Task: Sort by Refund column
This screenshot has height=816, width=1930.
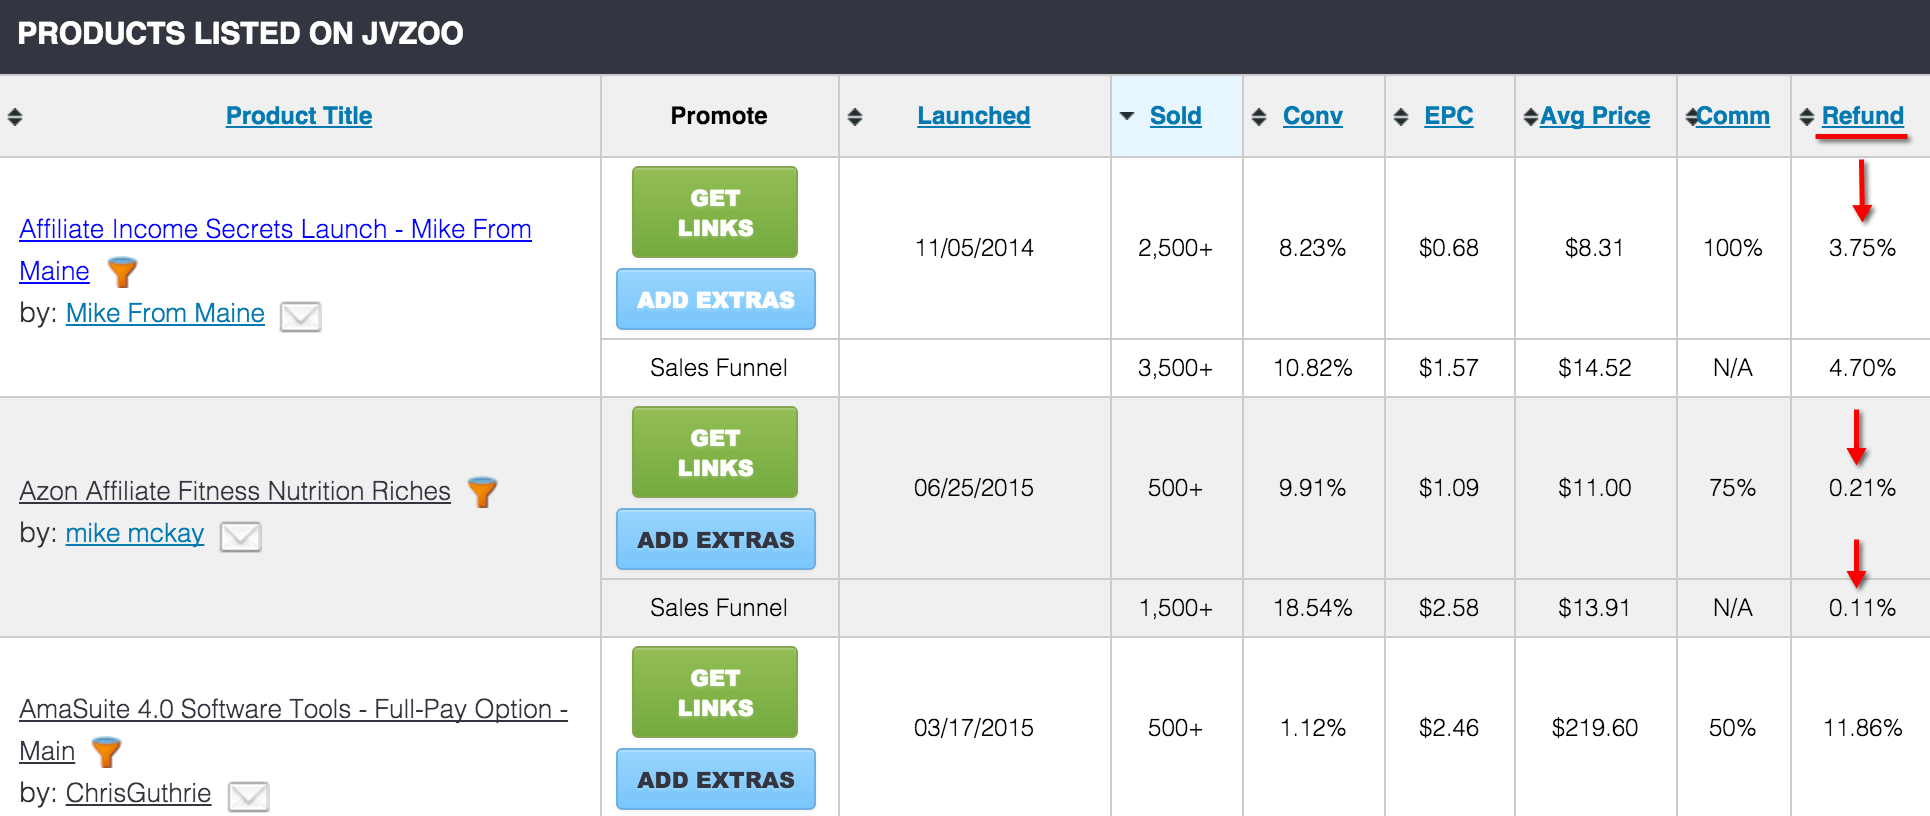Action: point(1863,116)
